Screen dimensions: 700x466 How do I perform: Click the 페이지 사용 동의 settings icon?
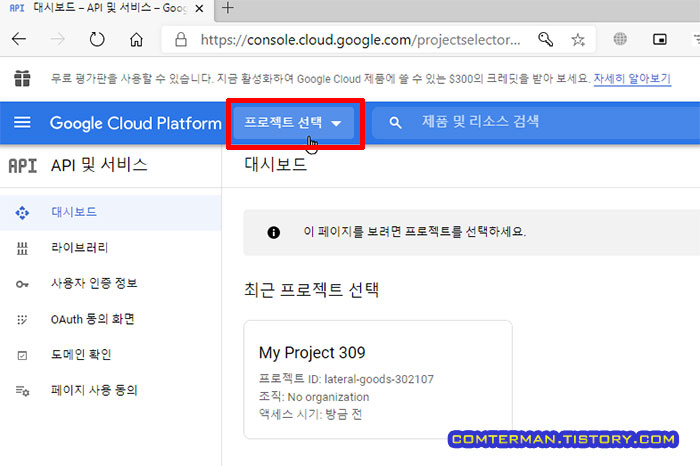click(x=22, y=391)
